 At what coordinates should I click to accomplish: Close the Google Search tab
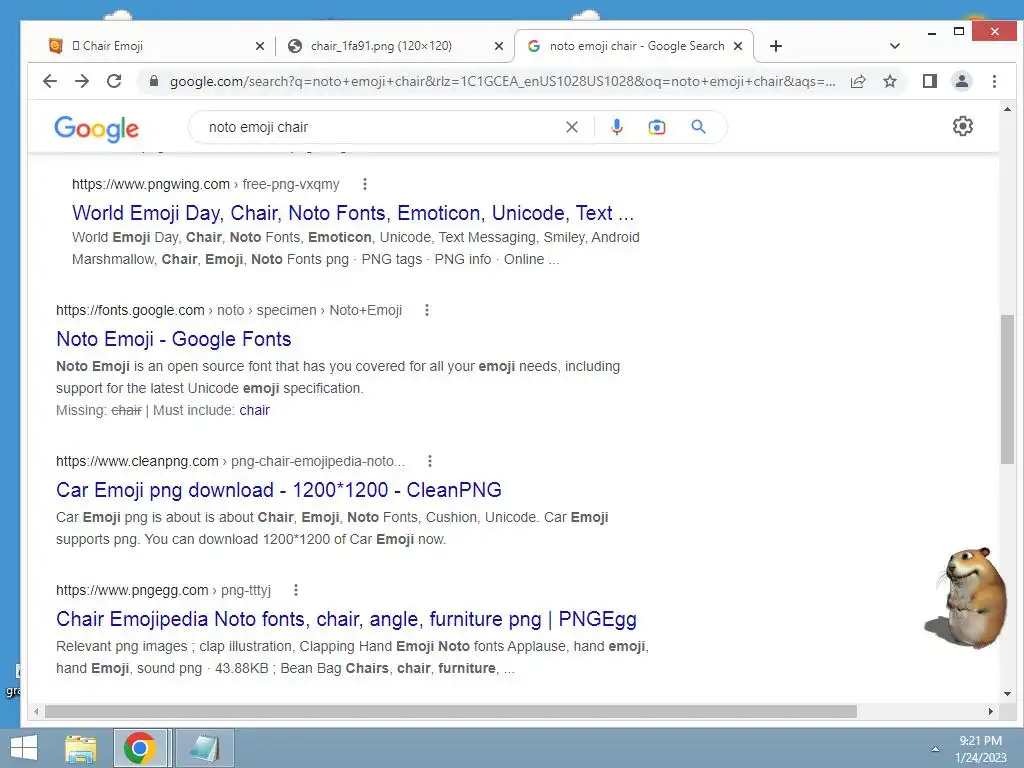[x=738, y=46]
